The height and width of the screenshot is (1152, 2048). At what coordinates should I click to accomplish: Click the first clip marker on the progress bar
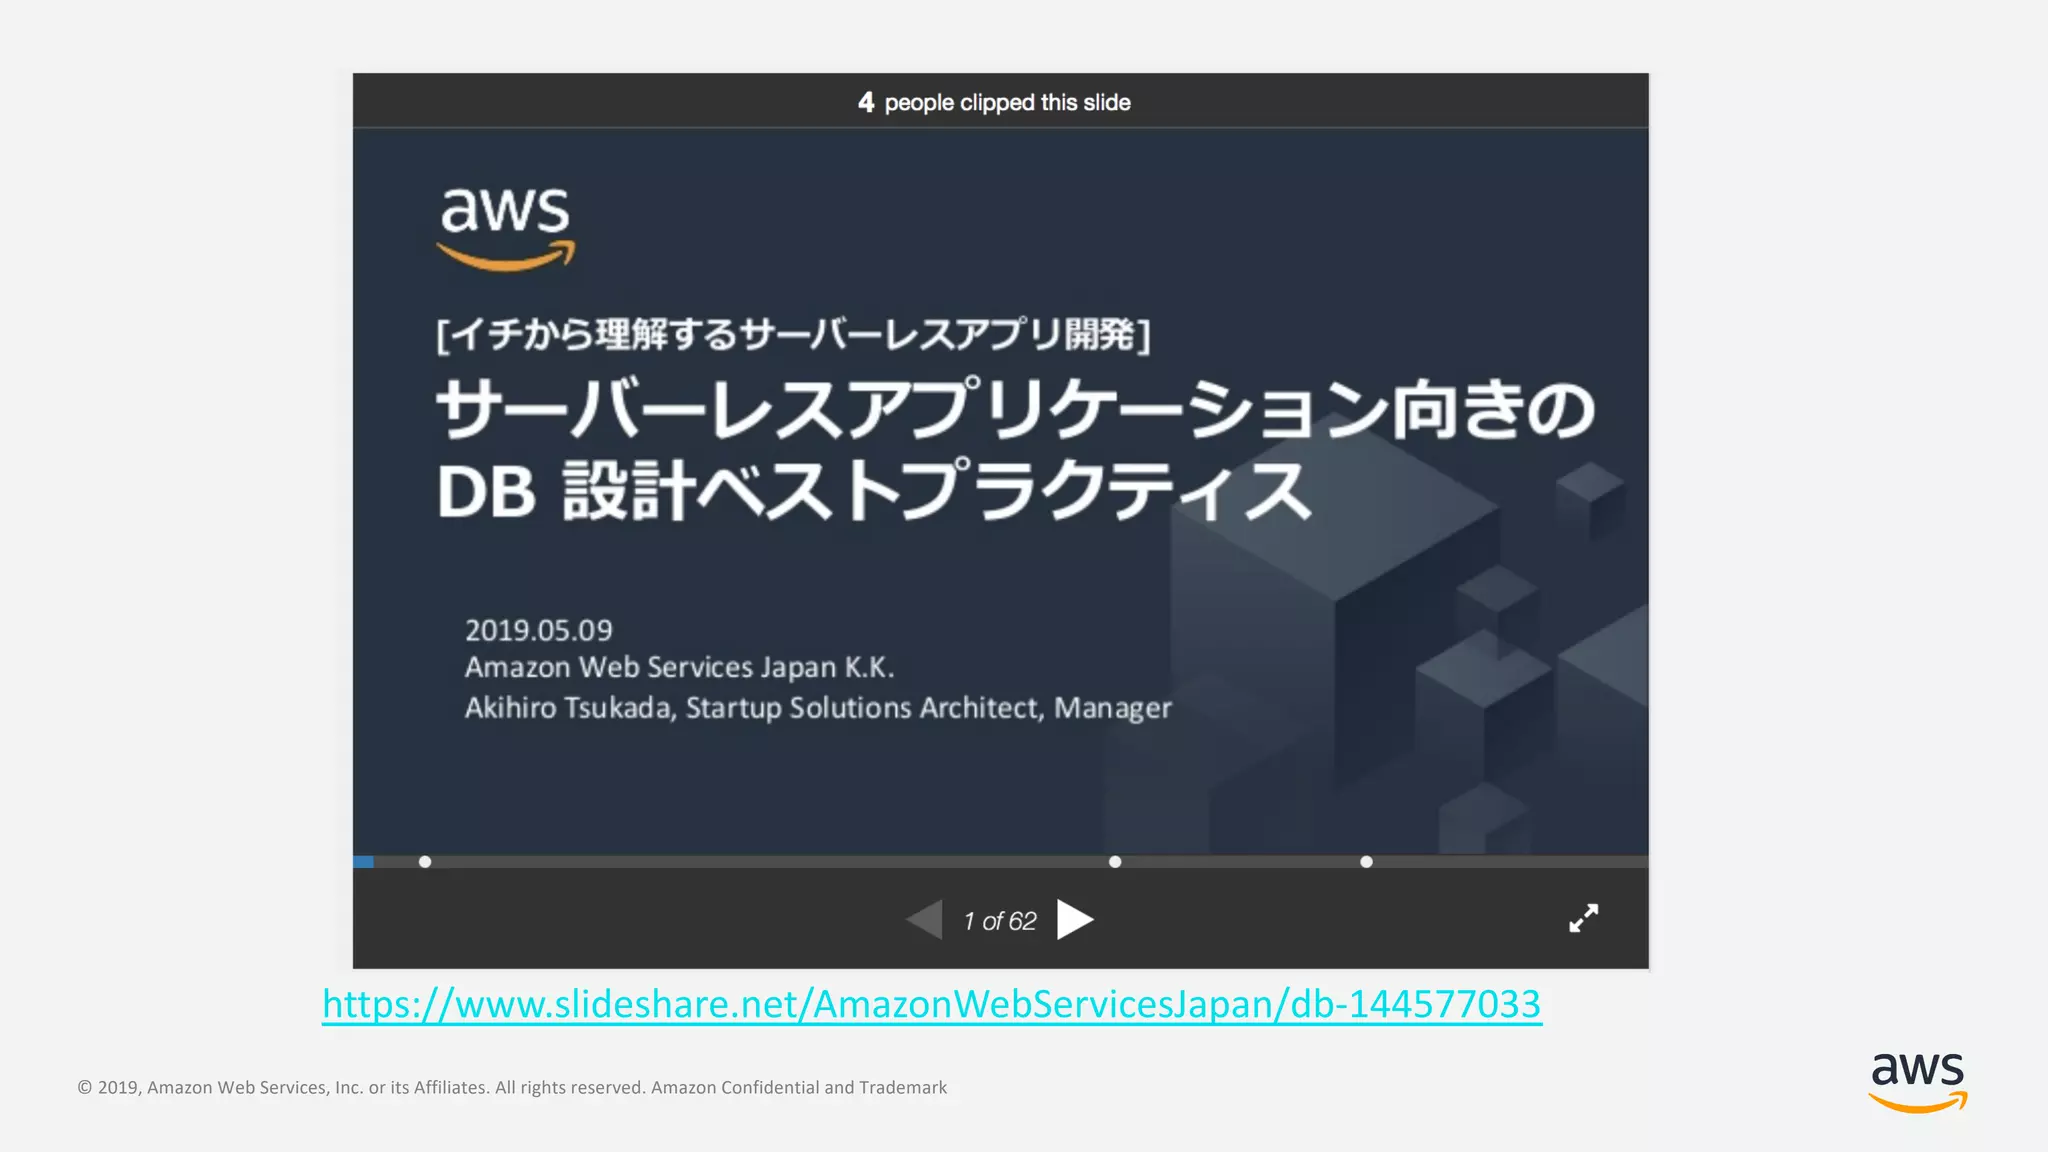(425, 862)
